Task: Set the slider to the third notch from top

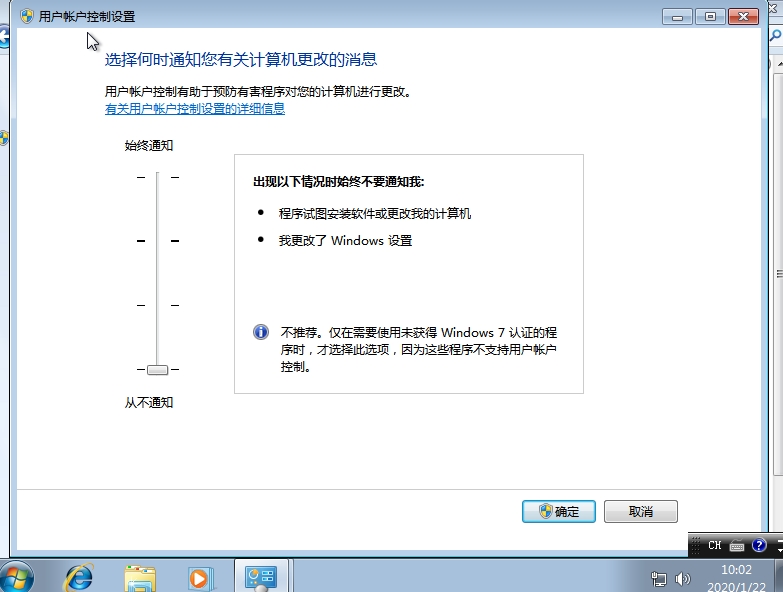Action: click(x=157, y=305)
